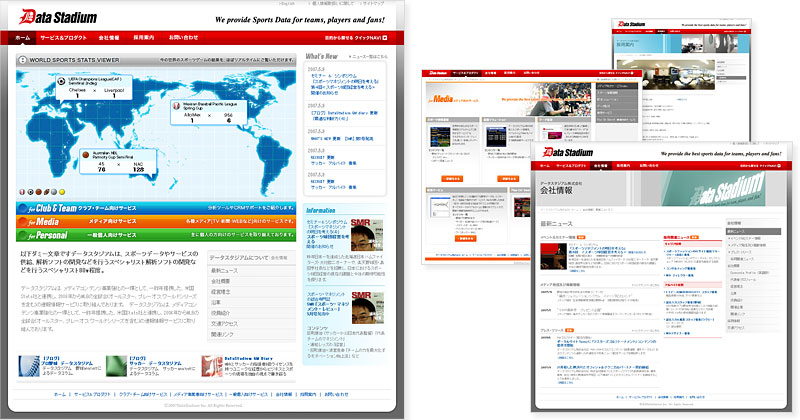Open the クイックNAVI dropdown on the main page
This screenshot has width=800, height=420.
tap(356, 38)
